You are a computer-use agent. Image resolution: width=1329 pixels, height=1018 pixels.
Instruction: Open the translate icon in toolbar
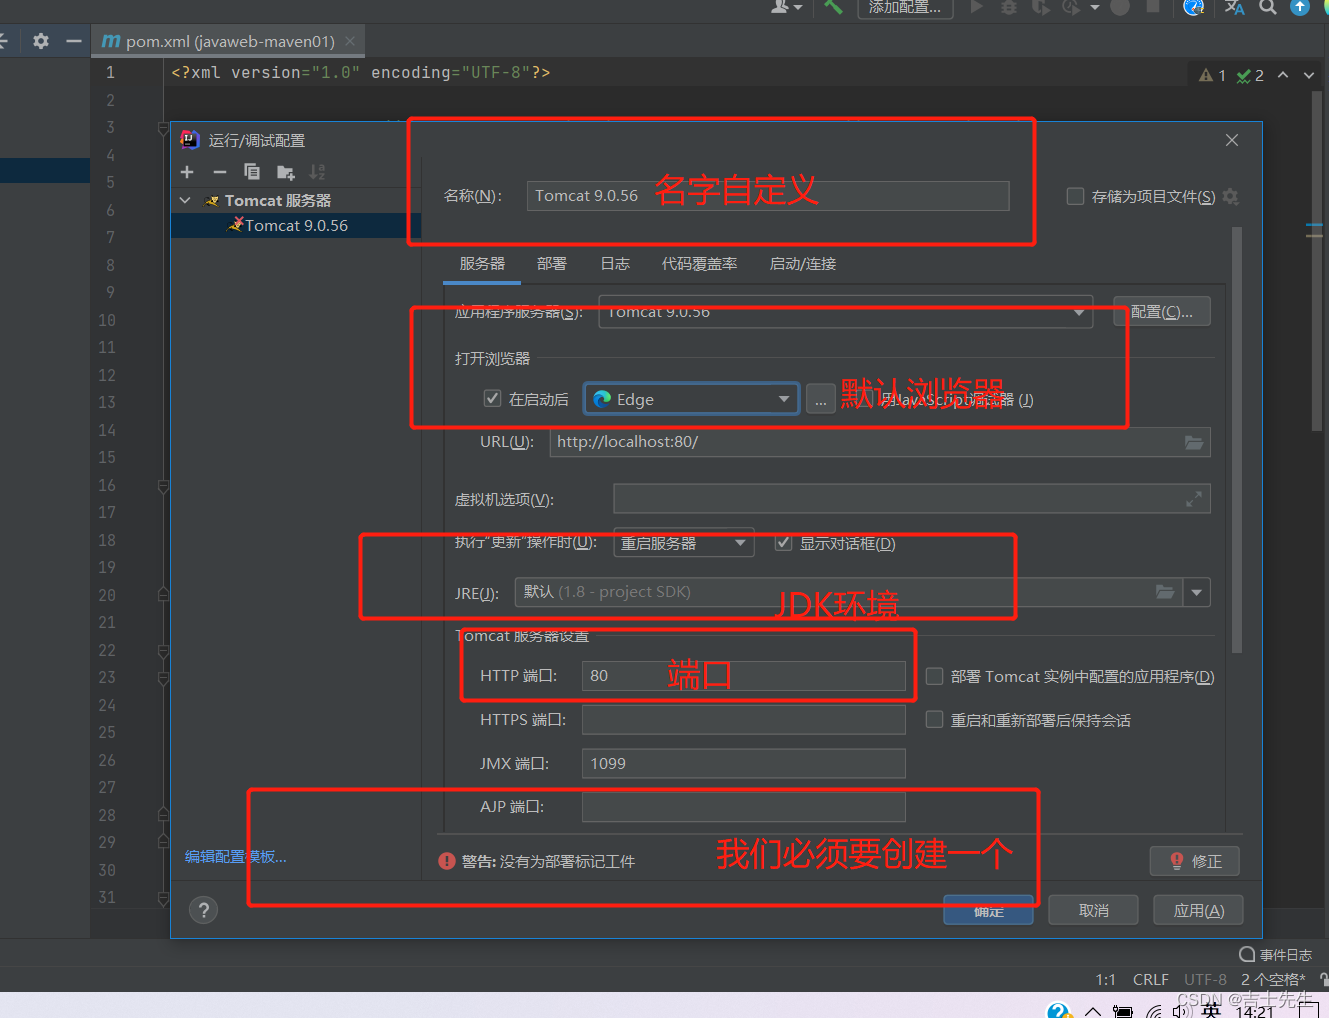point(1235,7)
